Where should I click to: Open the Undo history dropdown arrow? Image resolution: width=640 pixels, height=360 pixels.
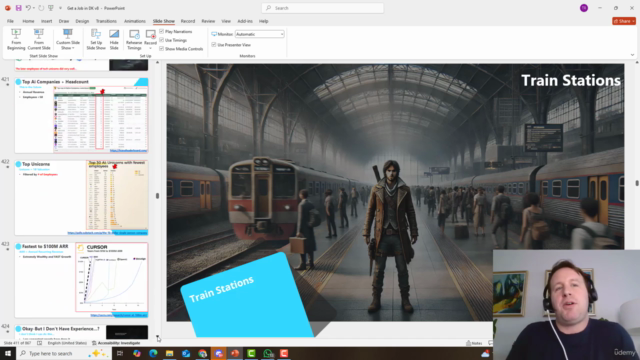pyautogui.click(x=34, y=8)
